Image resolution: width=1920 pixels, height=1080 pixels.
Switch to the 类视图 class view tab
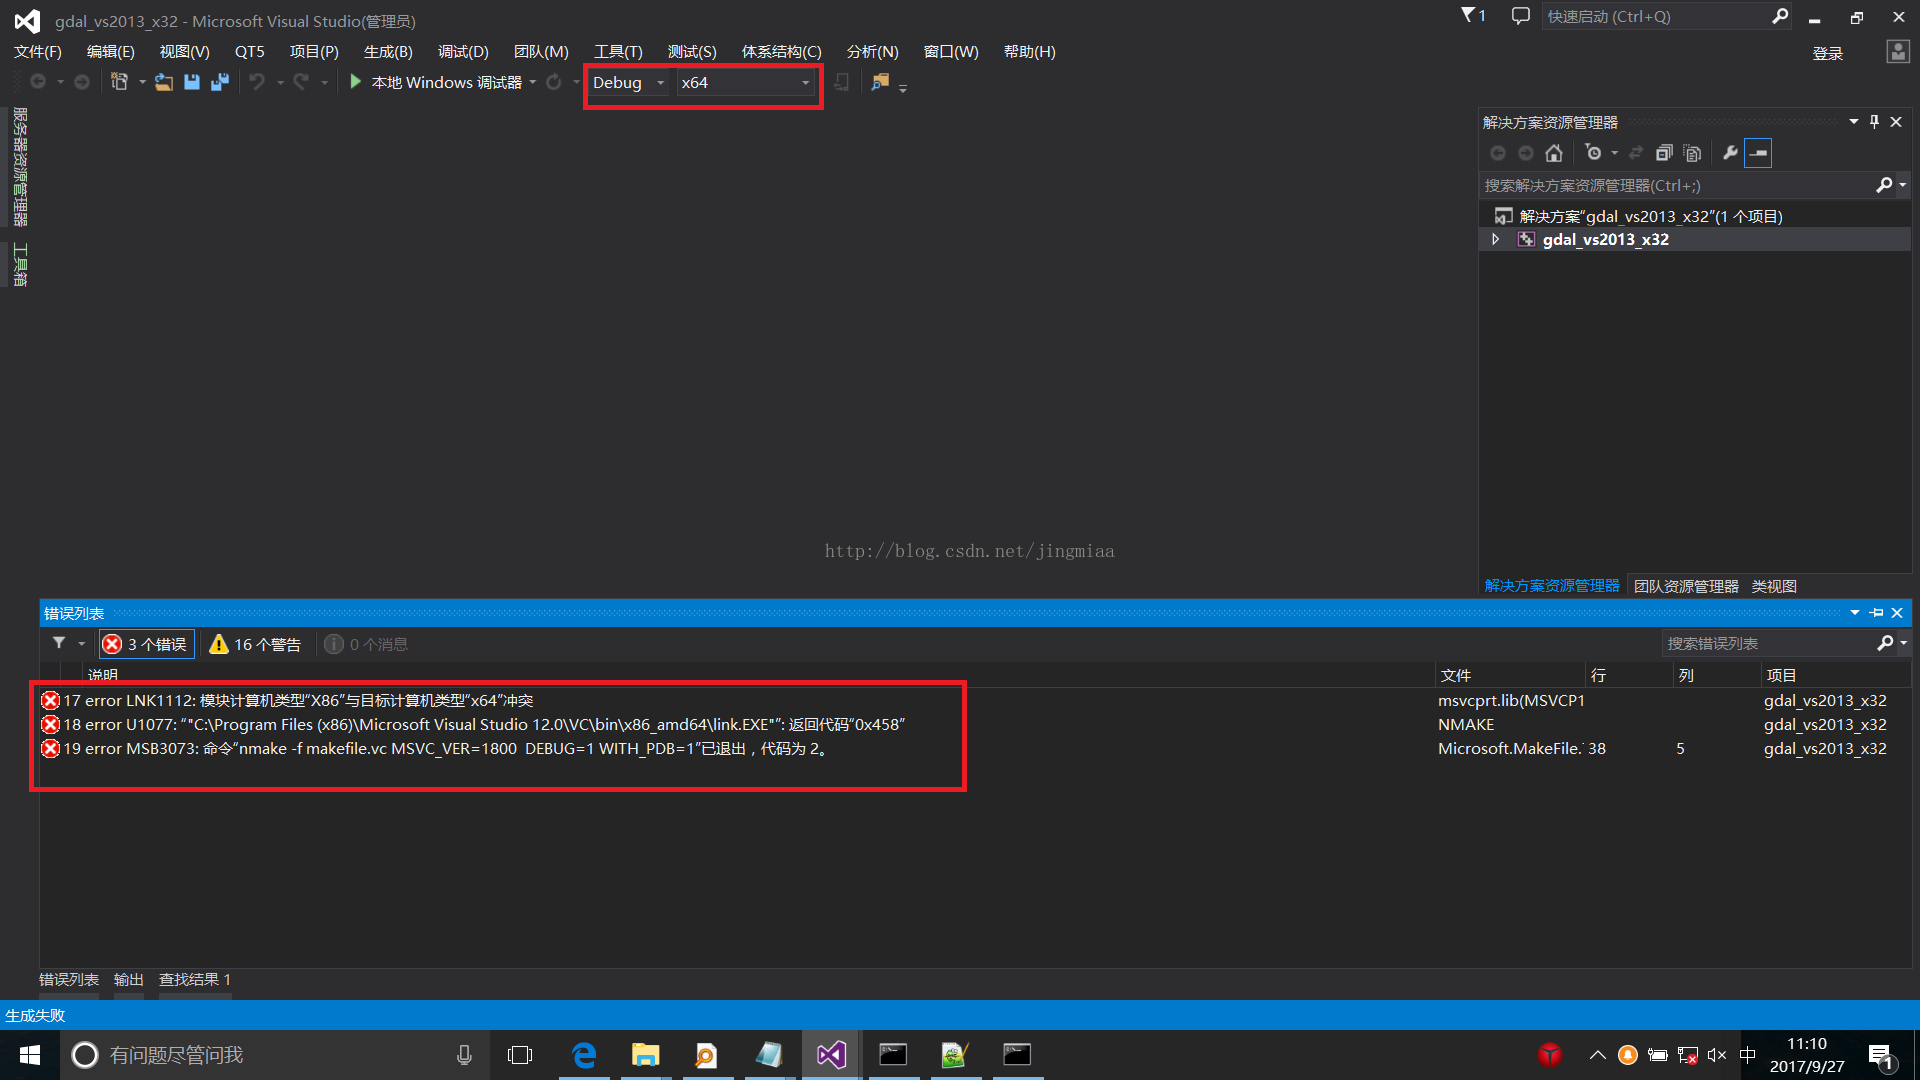click(1774, 586)
